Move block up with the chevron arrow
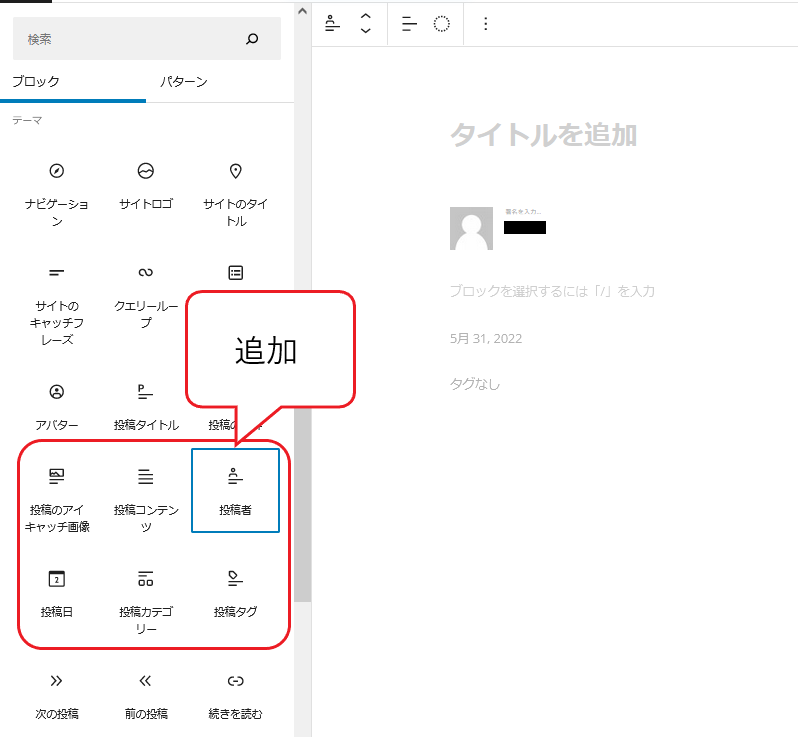 [x=366, y=16]
